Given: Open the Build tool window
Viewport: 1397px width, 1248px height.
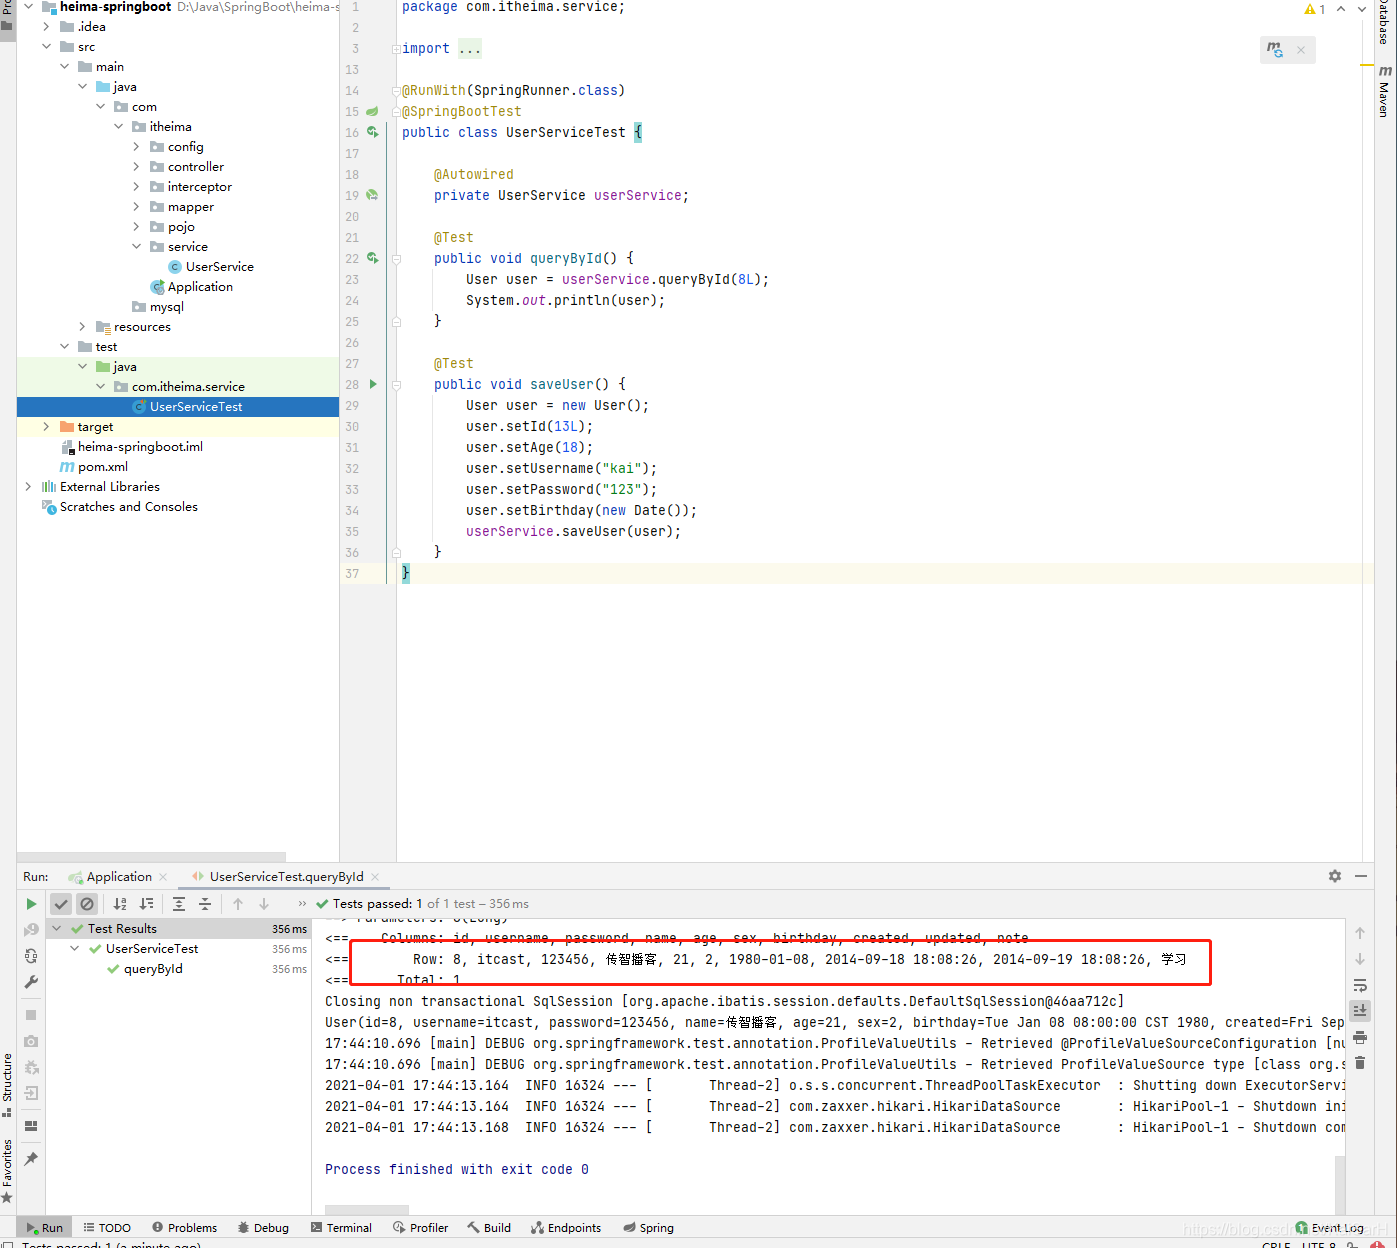Looking at the screenshot, I should click(x=489, y=1228).
